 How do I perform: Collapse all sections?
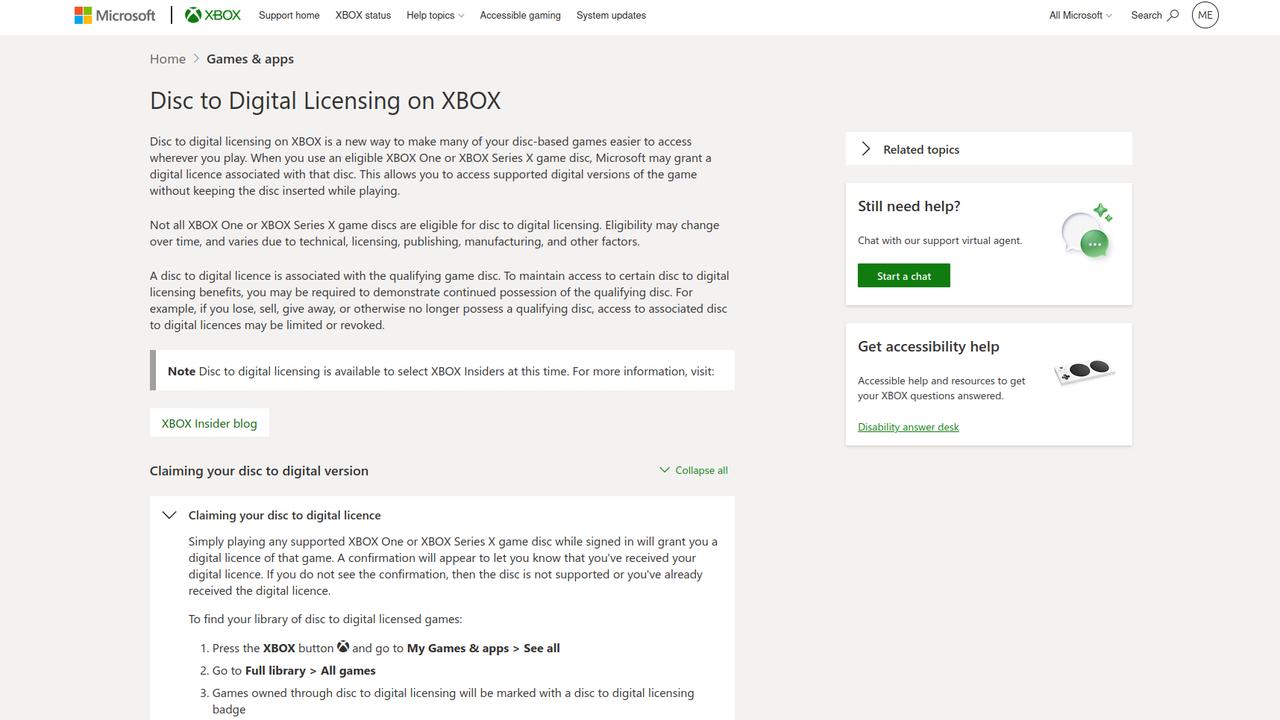point(693,470)
